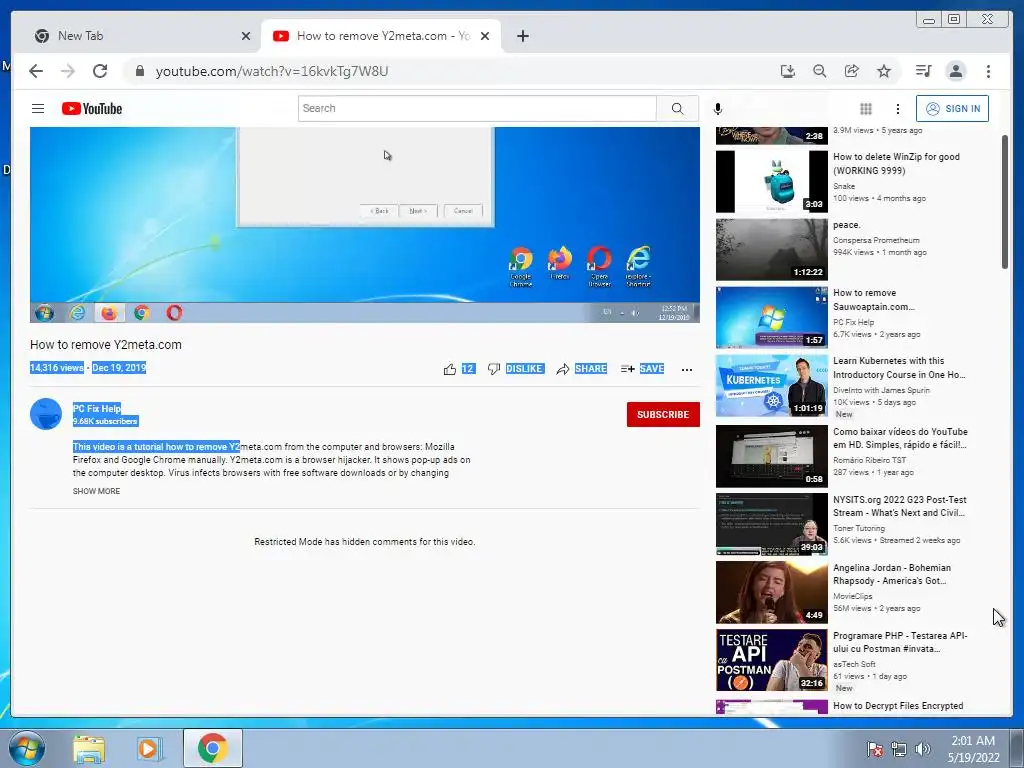The width and height of the screenshot is (1024, 768).
Task: Dislike the video with thumbs down
Action: click(494, 369)
